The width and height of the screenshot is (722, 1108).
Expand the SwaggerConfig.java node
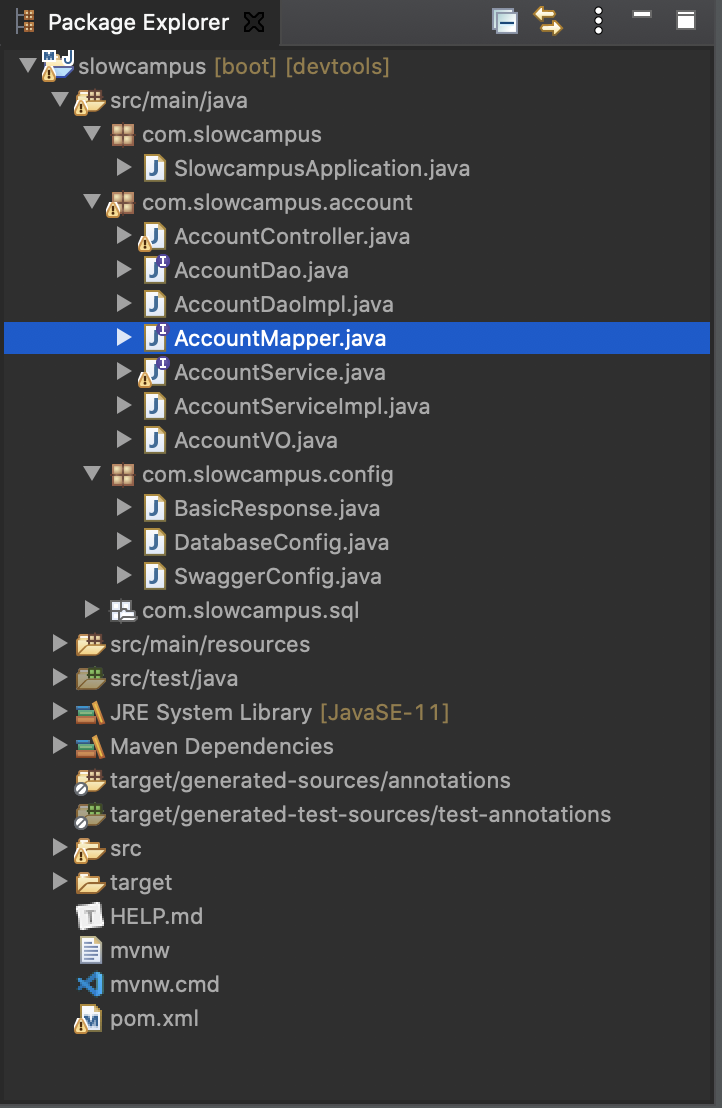(x=124, y=575)
